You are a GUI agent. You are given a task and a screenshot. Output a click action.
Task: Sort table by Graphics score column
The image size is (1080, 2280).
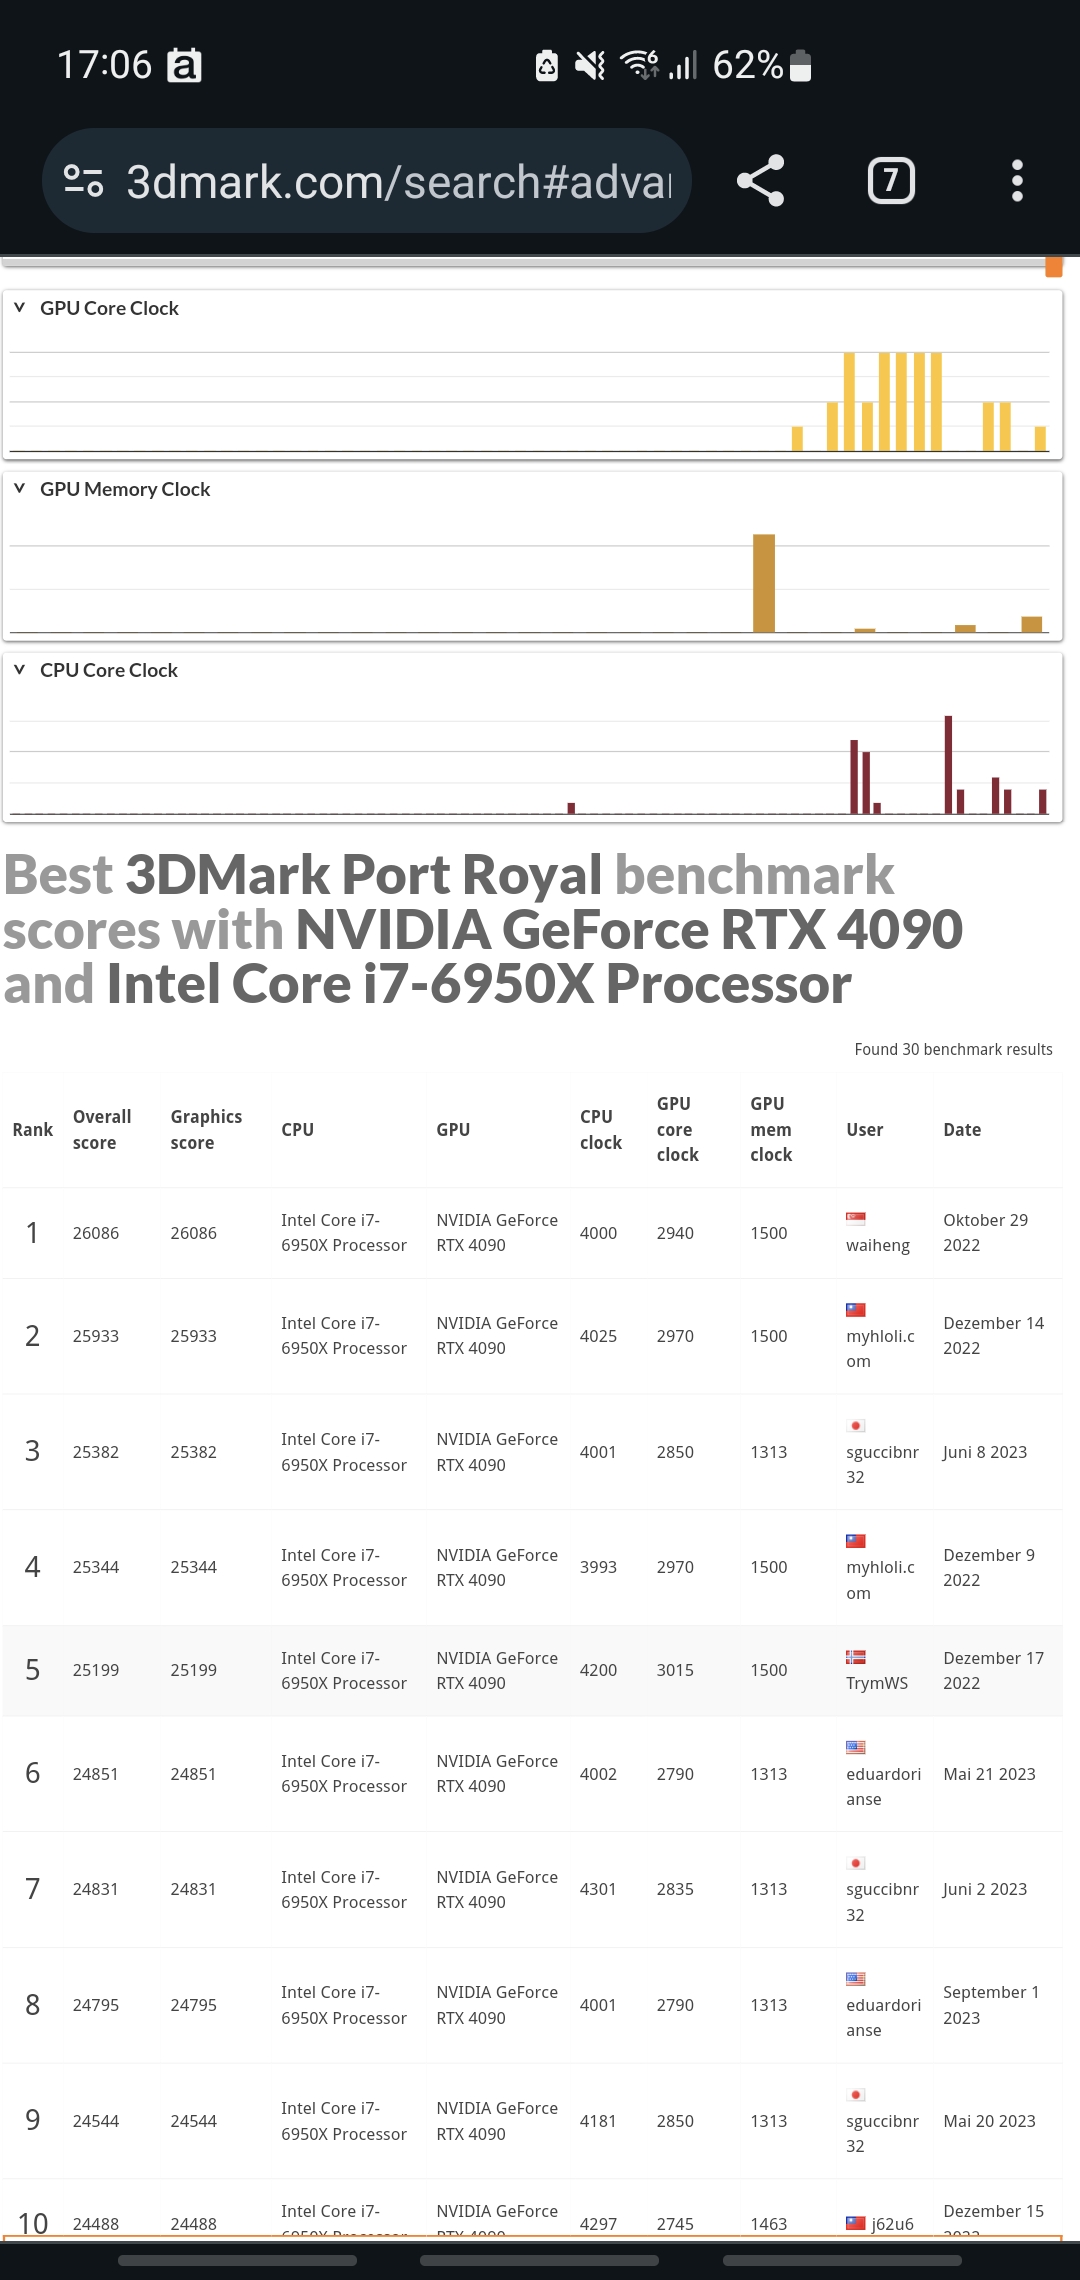click(206, 1129)
